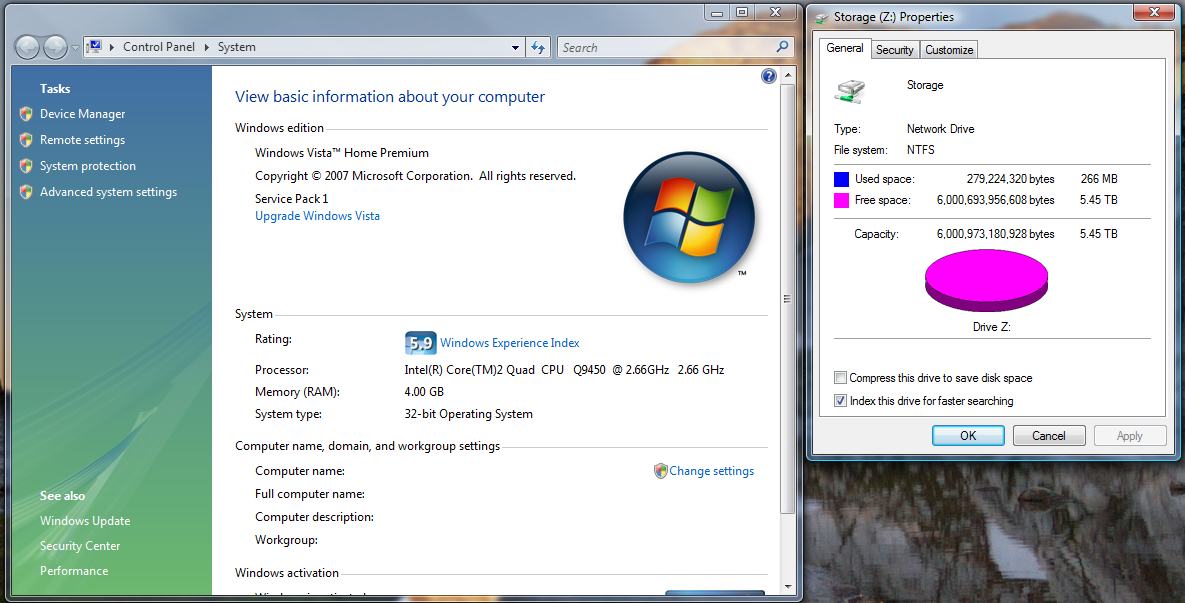
Task: Click the blue Used space color swatch
Action: (841, 179)
